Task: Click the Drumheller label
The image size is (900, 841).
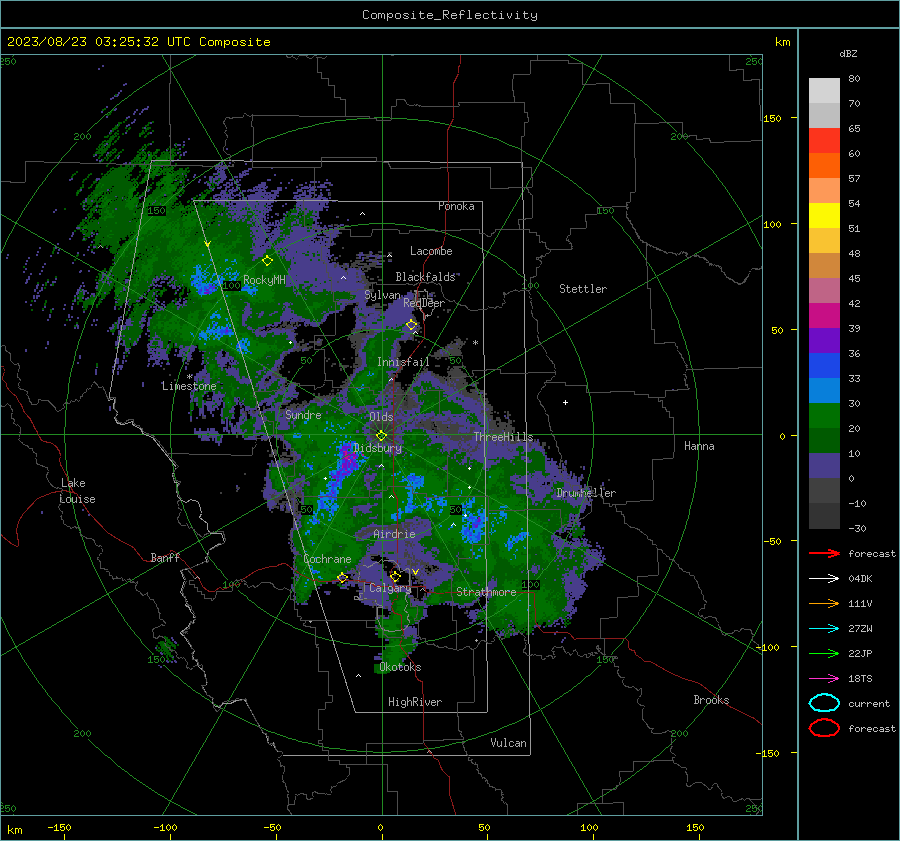Action: click(586, 493)
